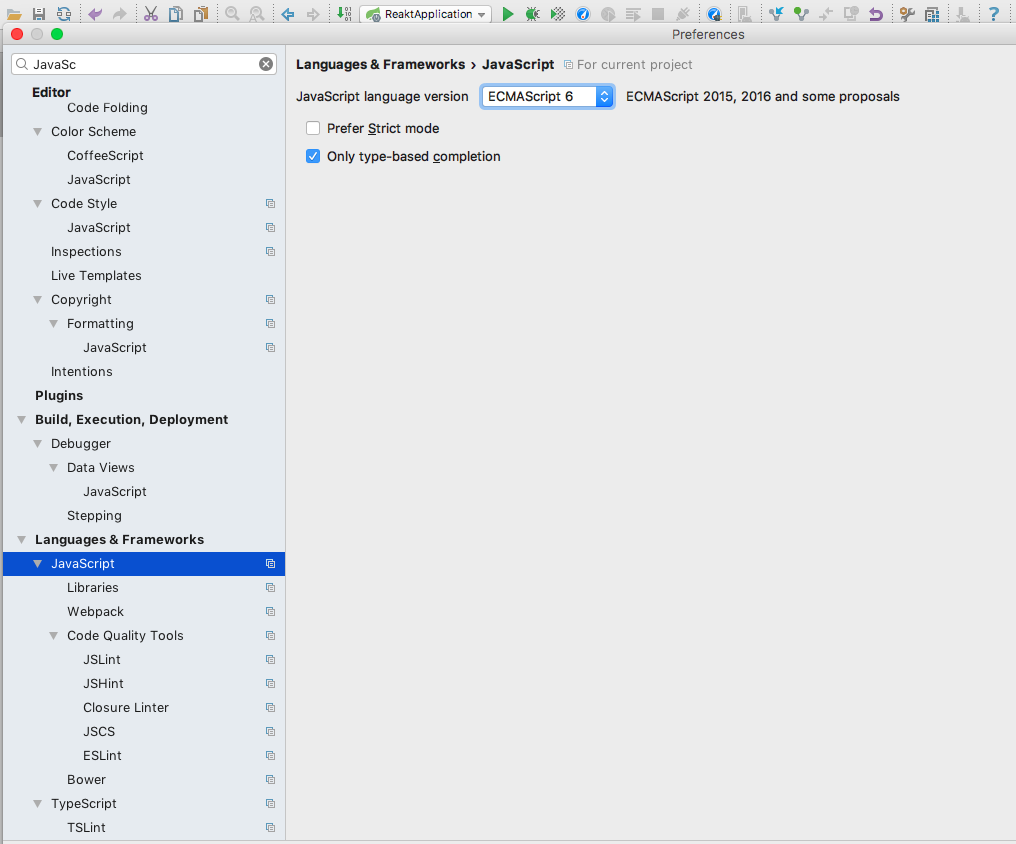
Task: Open Settings via the wrench icon
Action: [x=907, y=14]
